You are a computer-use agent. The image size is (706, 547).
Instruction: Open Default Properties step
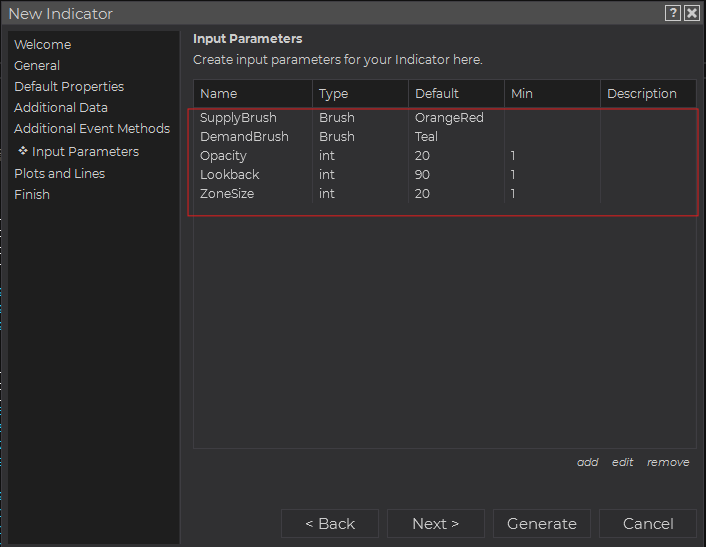pyautogui.click(x=69, y=86)
